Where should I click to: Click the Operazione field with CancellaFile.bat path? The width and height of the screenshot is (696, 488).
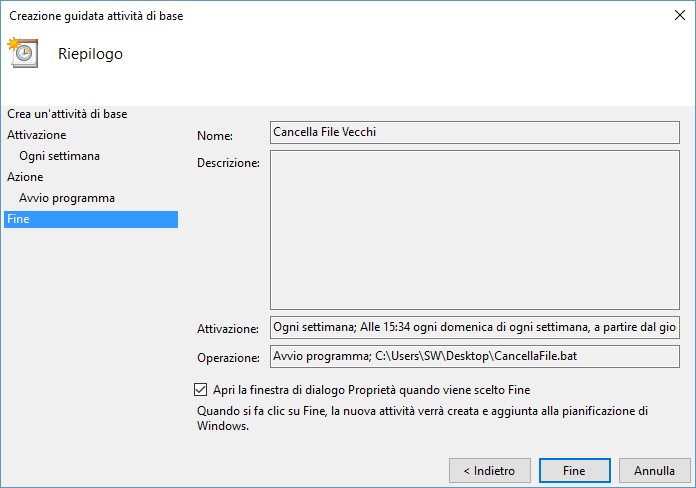click(474, 356)
